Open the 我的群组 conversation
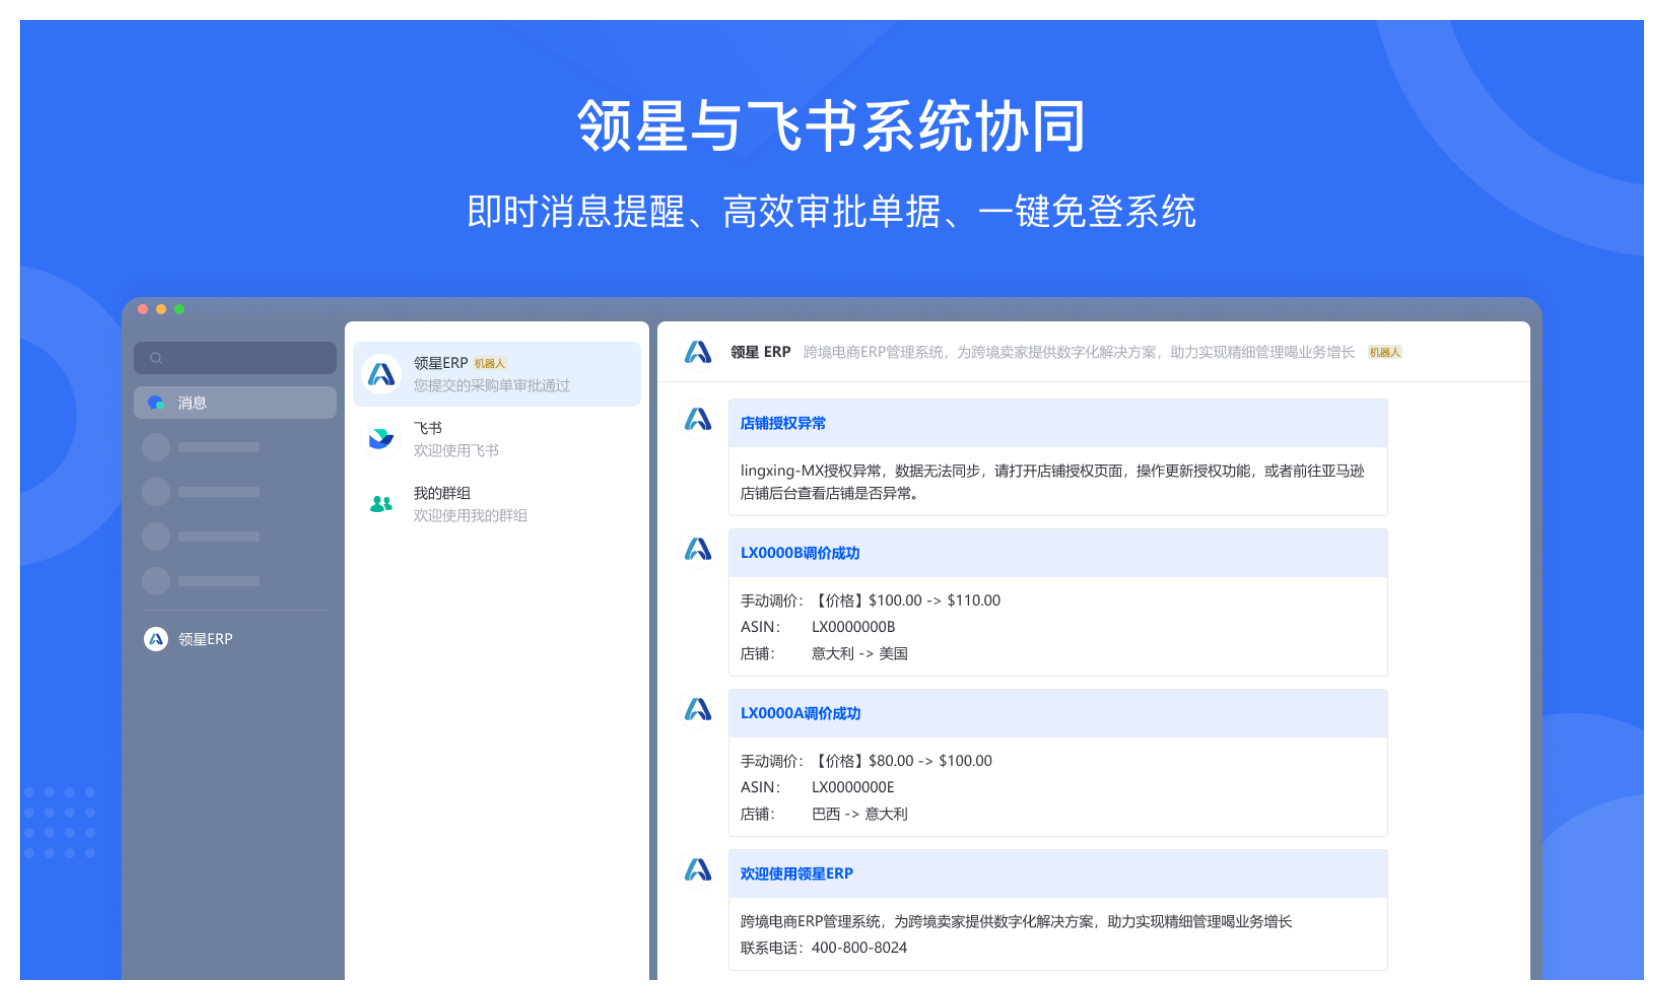This screenshot has width=1664, height=1000. click(x=497, y=504)
